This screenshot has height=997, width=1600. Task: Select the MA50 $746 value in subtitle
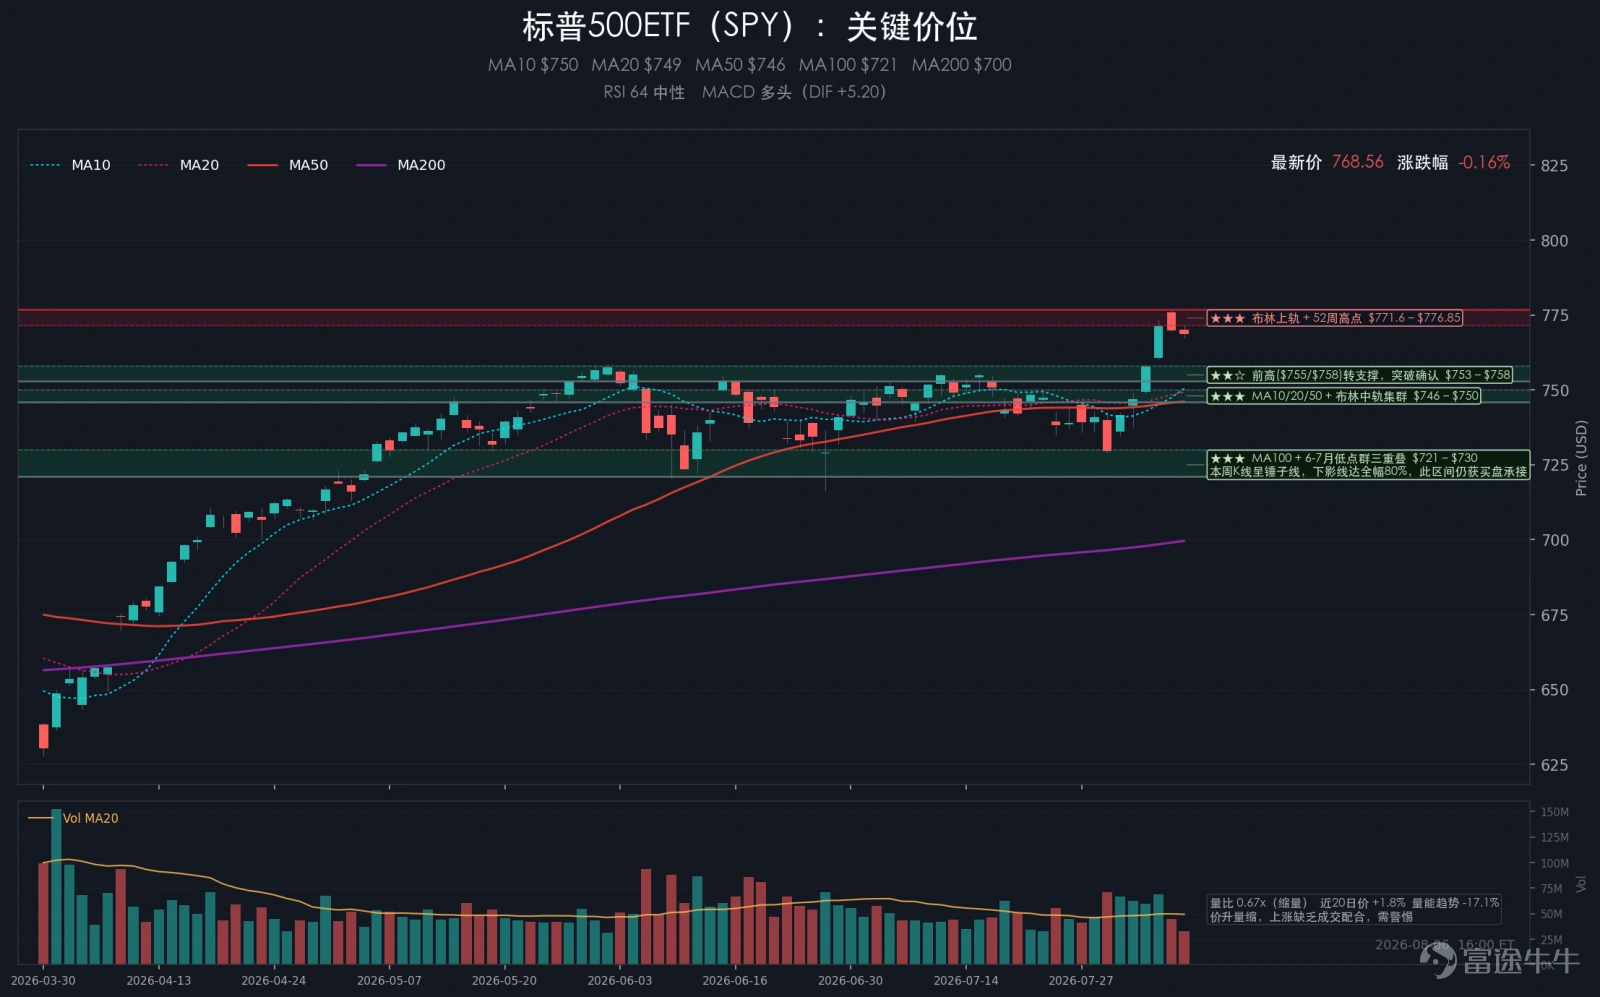click(x=740, y=65)
